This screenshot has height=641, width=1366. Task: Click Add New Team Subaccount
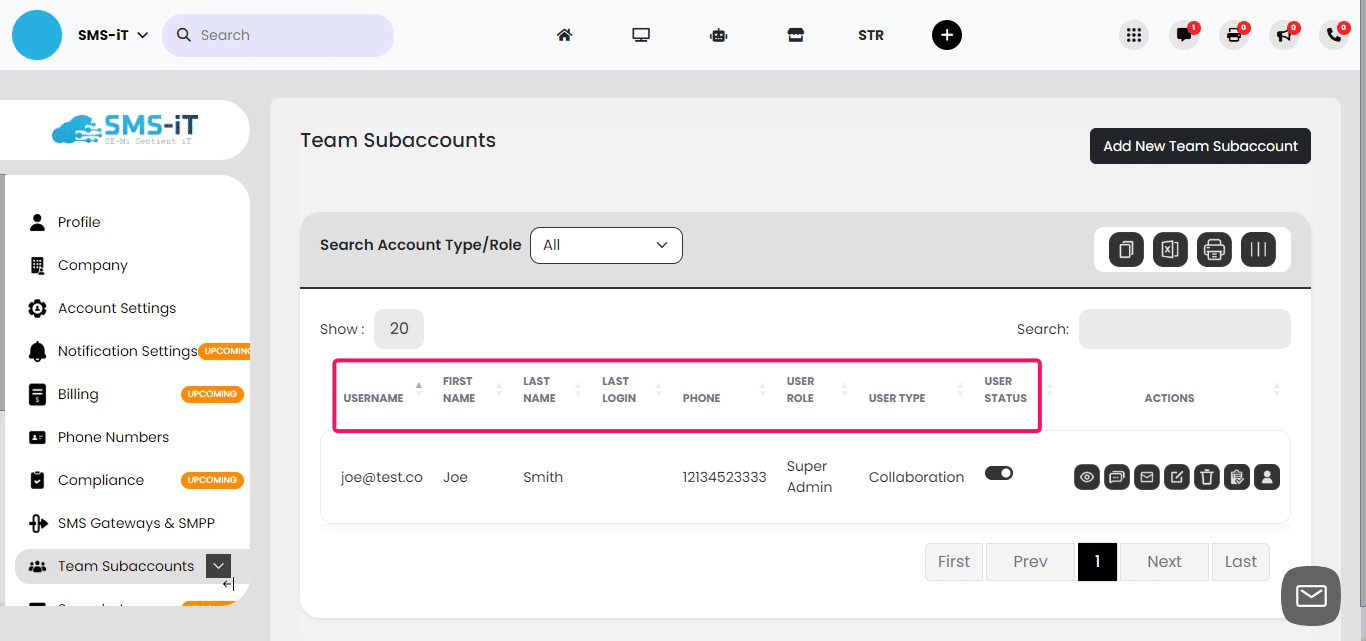click(x=1200, y=146)
